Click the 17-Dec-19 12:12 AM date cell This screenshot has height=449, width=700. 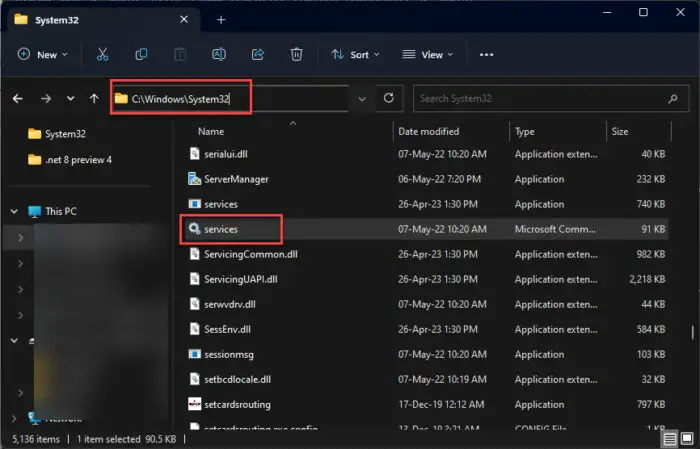click(x=441, y=404)
